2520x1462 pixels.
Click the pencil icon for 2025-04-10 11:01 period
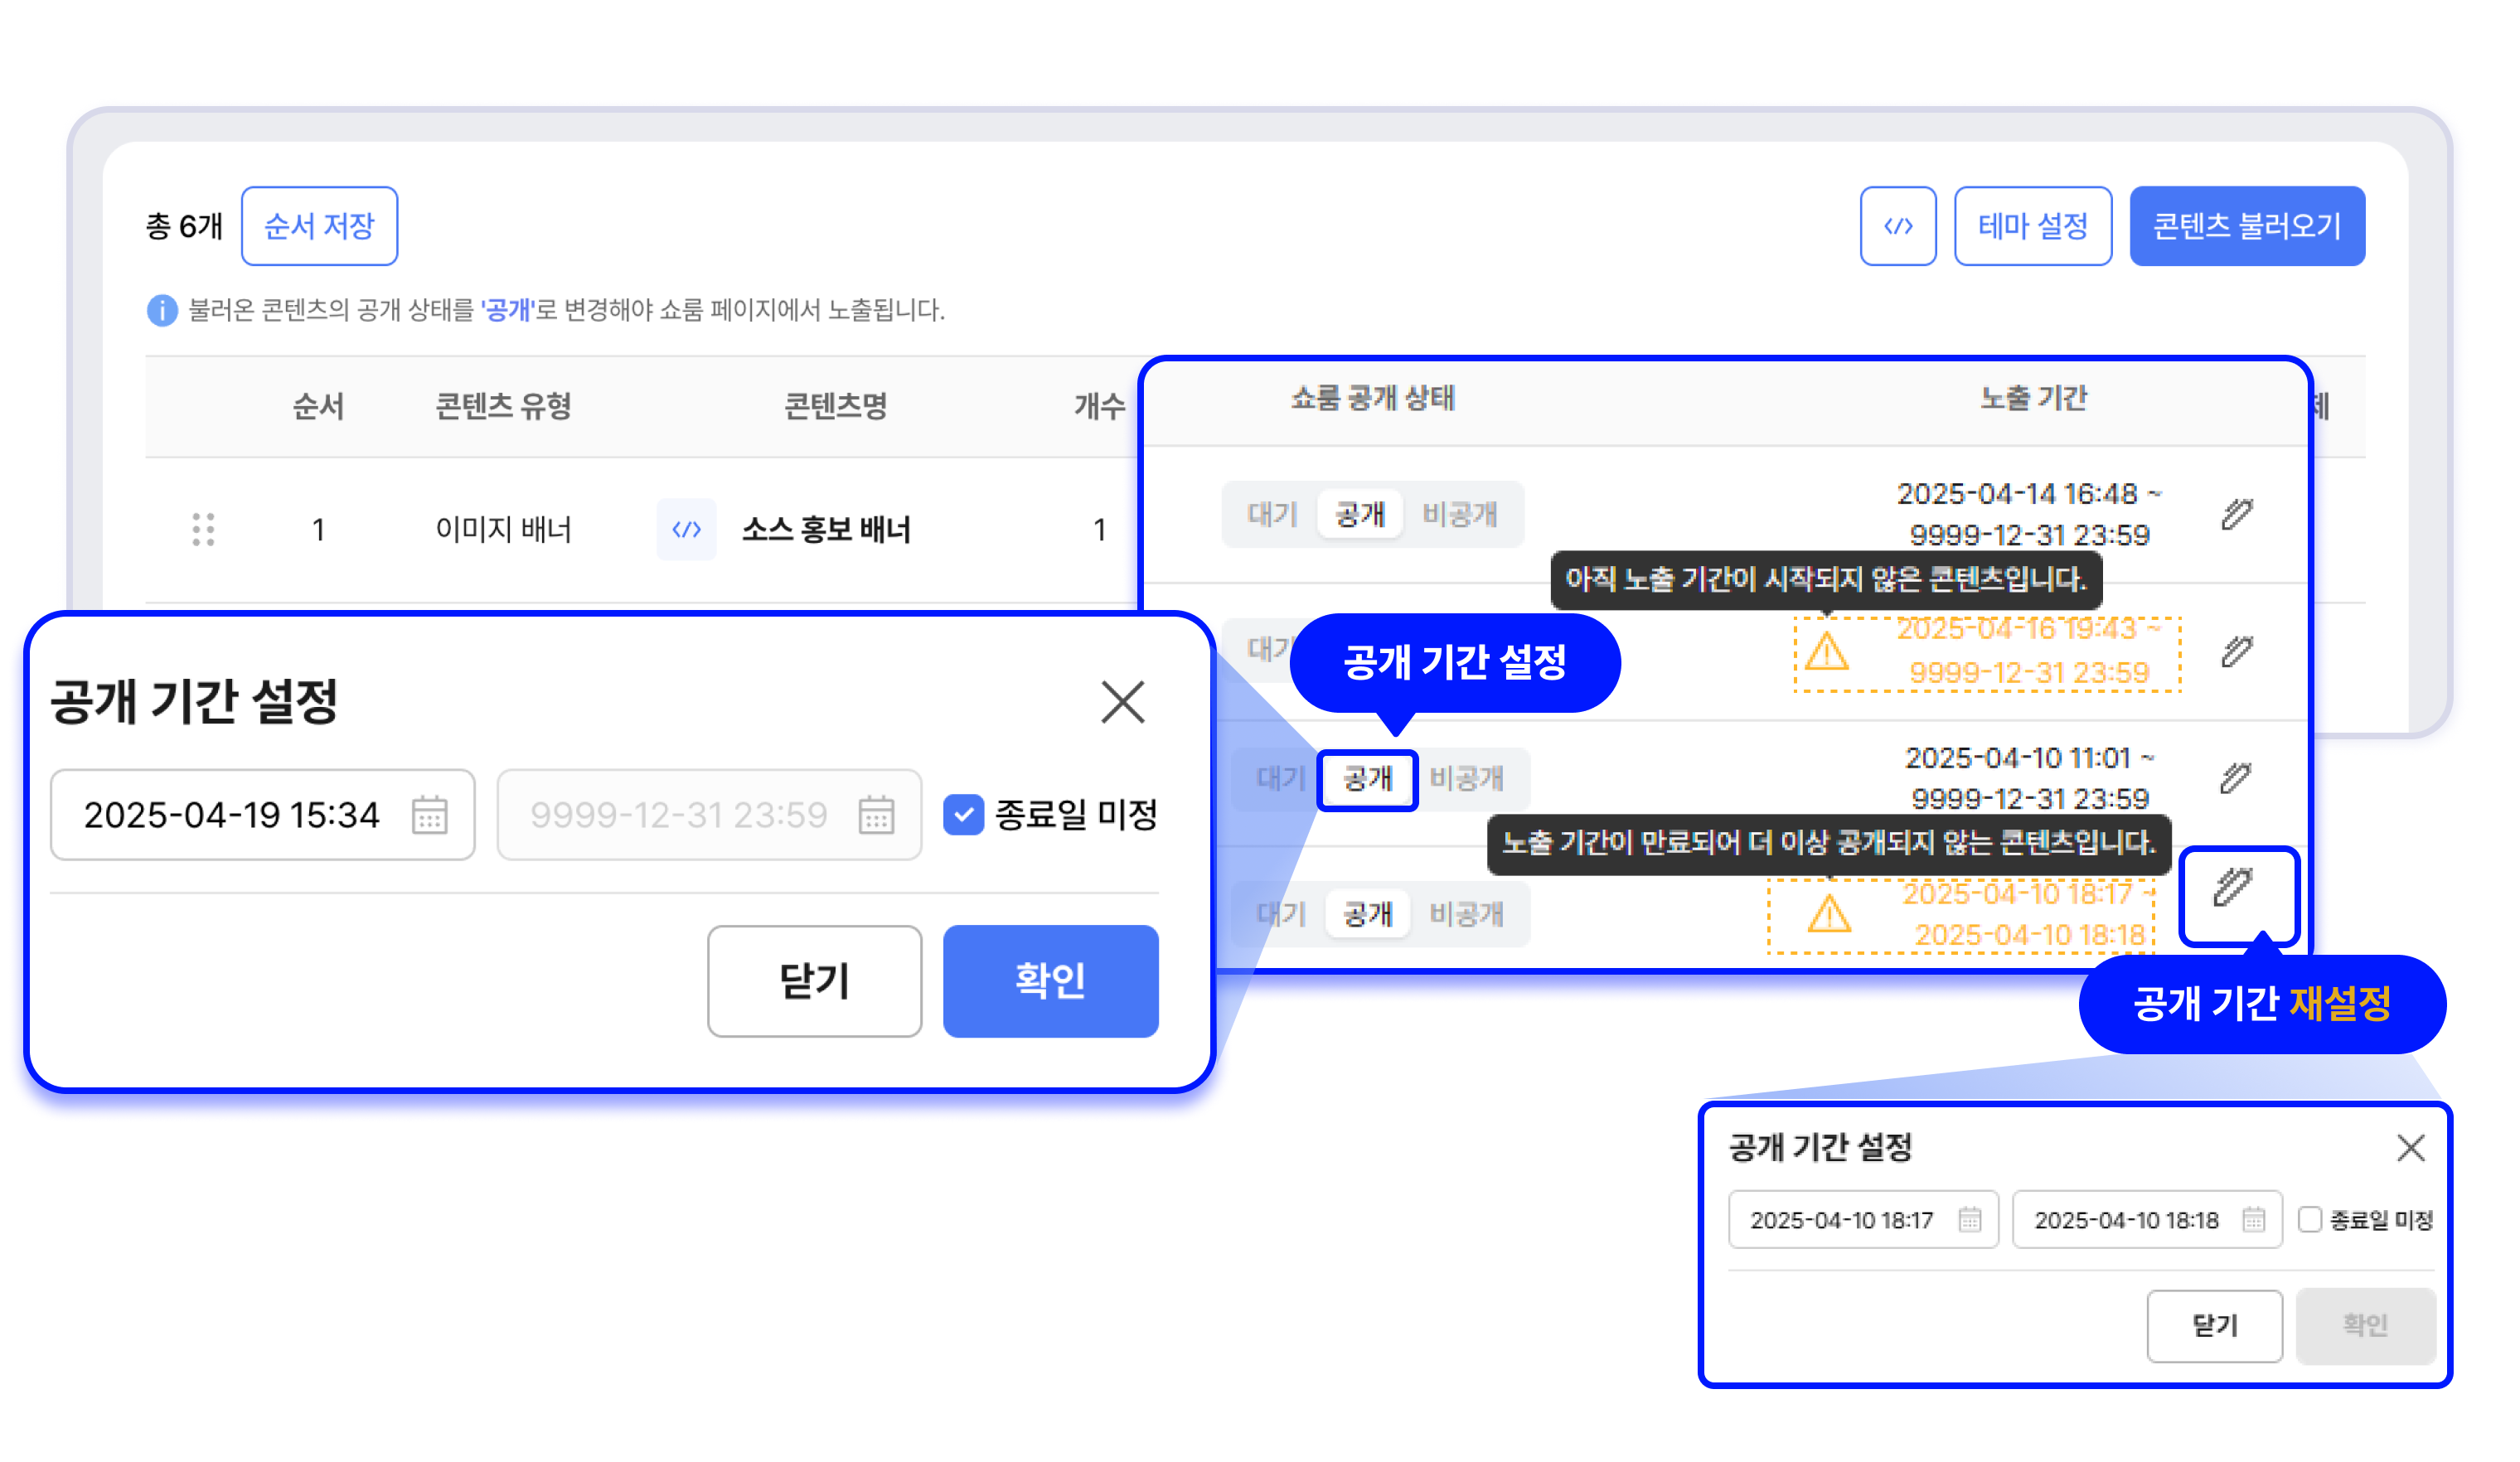pos(2234,777)
